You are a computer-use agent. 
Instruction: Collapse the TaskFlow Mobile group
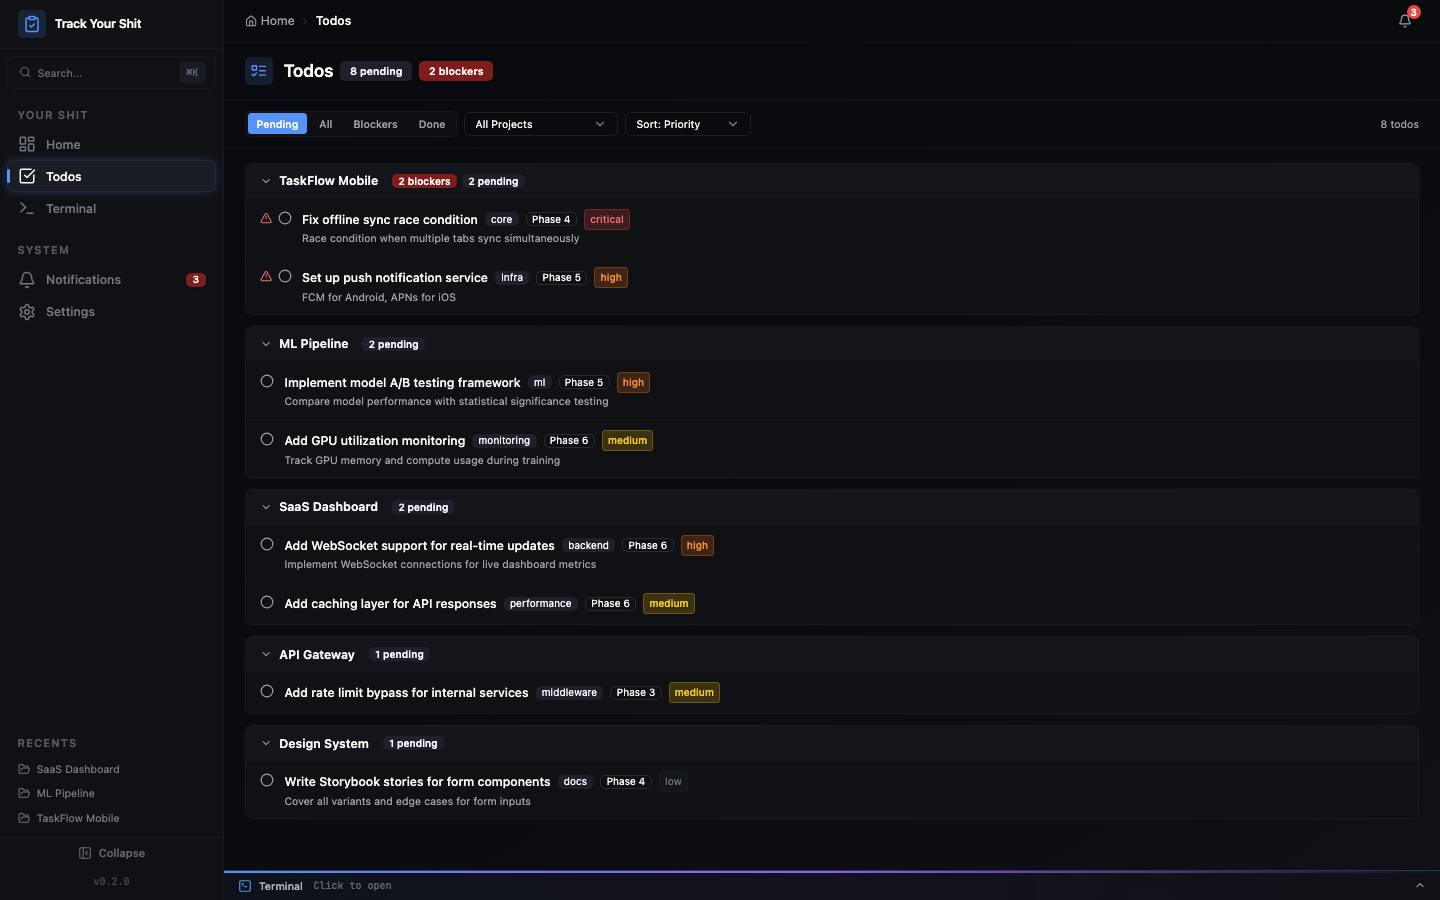pyautogui.click(x=266, y=181)
